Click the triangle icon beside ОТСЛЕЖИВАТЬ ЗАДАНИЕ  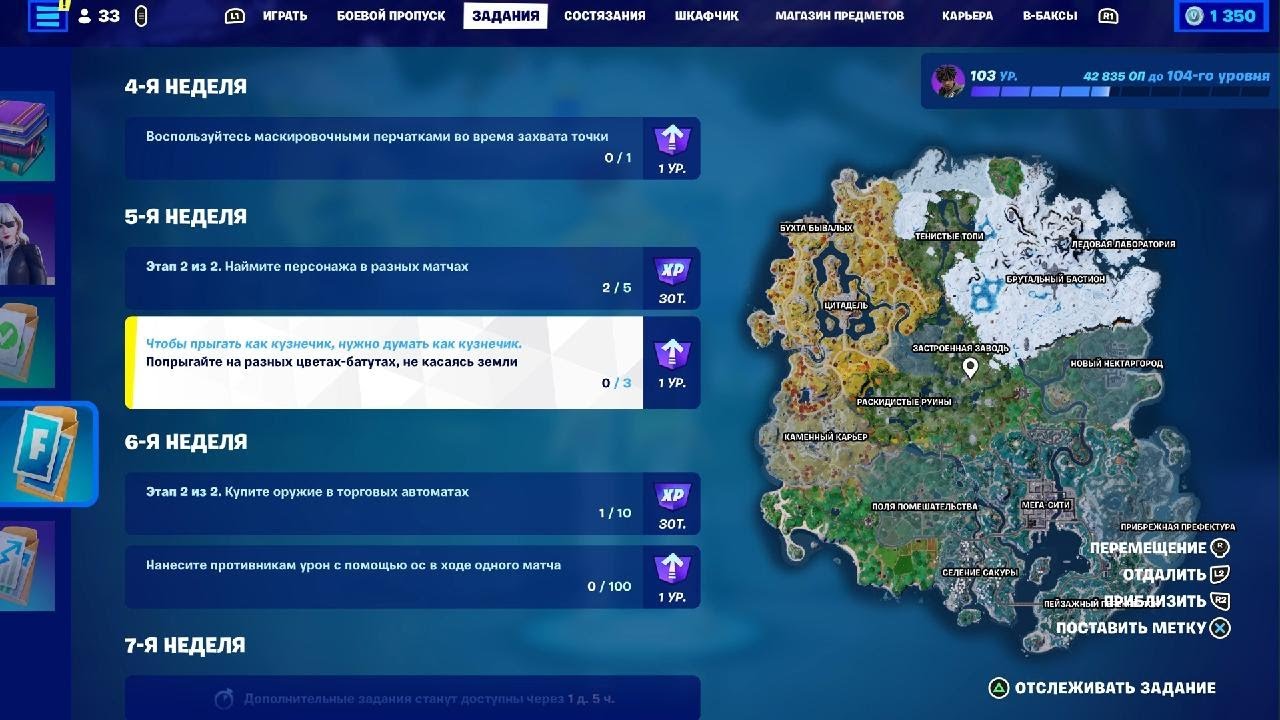point(998,688)
